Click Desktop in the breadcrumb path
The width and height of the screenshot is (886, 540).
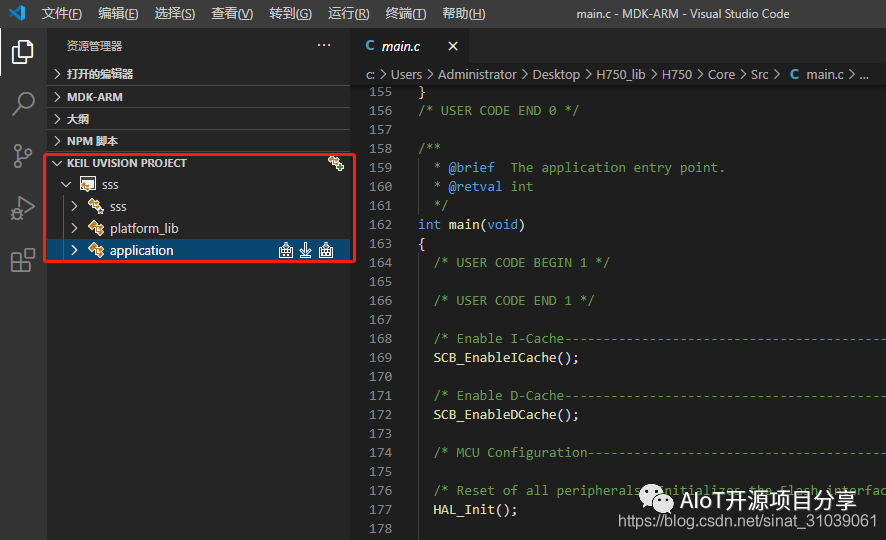click(556, 75)
